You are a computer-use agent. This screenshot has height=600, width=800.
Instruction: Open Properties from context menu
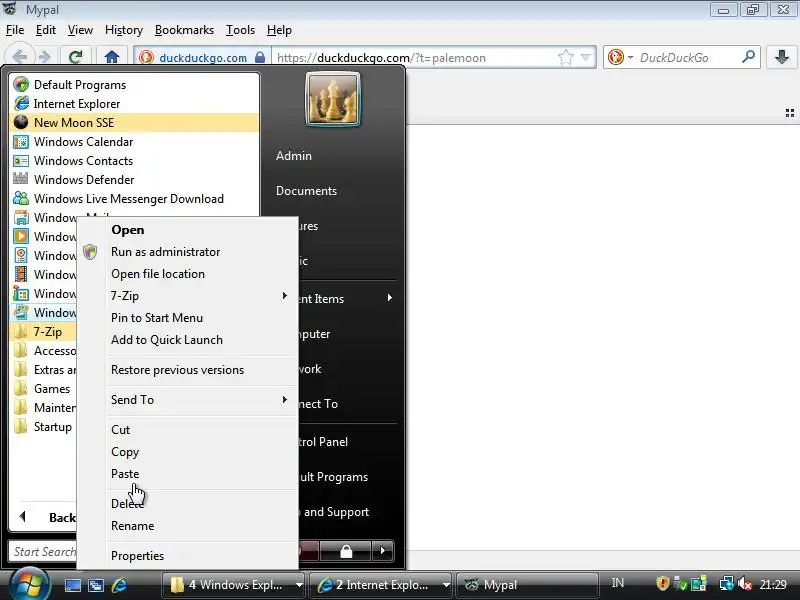(x=202, y=556)
